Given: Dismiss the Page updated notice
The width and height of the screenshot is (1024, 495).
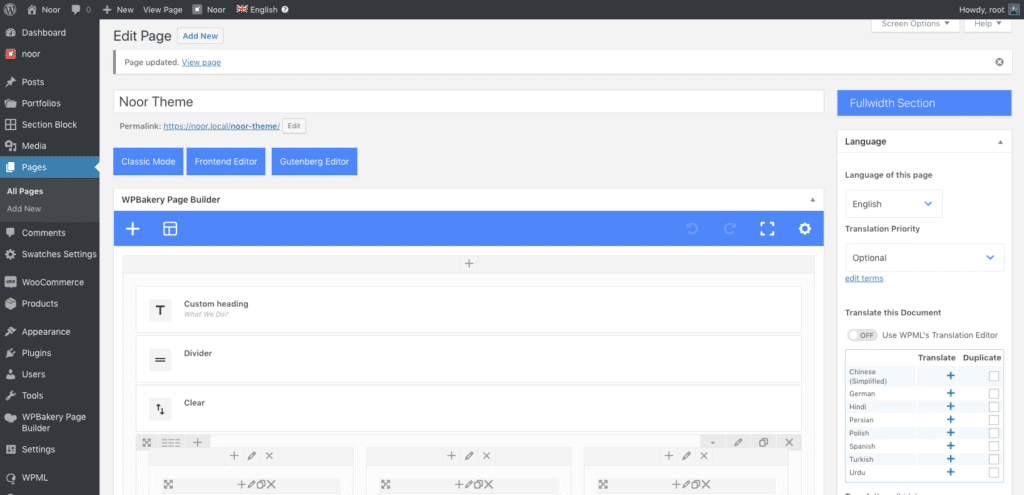Looking at the screenshot, I should click(x=999, y=62).
